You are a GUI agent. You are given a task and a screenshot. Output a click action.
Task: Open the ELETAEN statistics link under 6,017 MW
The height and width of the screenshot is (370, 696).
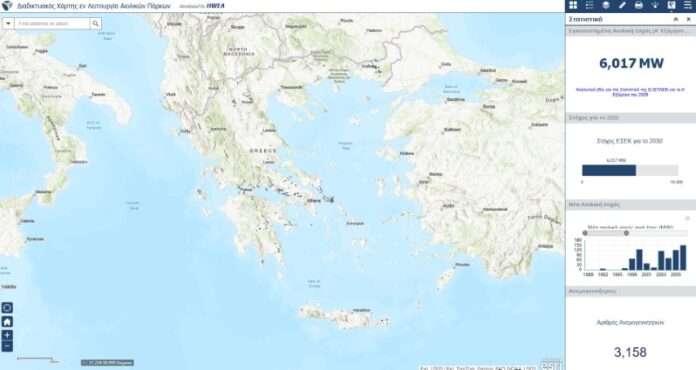click(x=630, y=92)
